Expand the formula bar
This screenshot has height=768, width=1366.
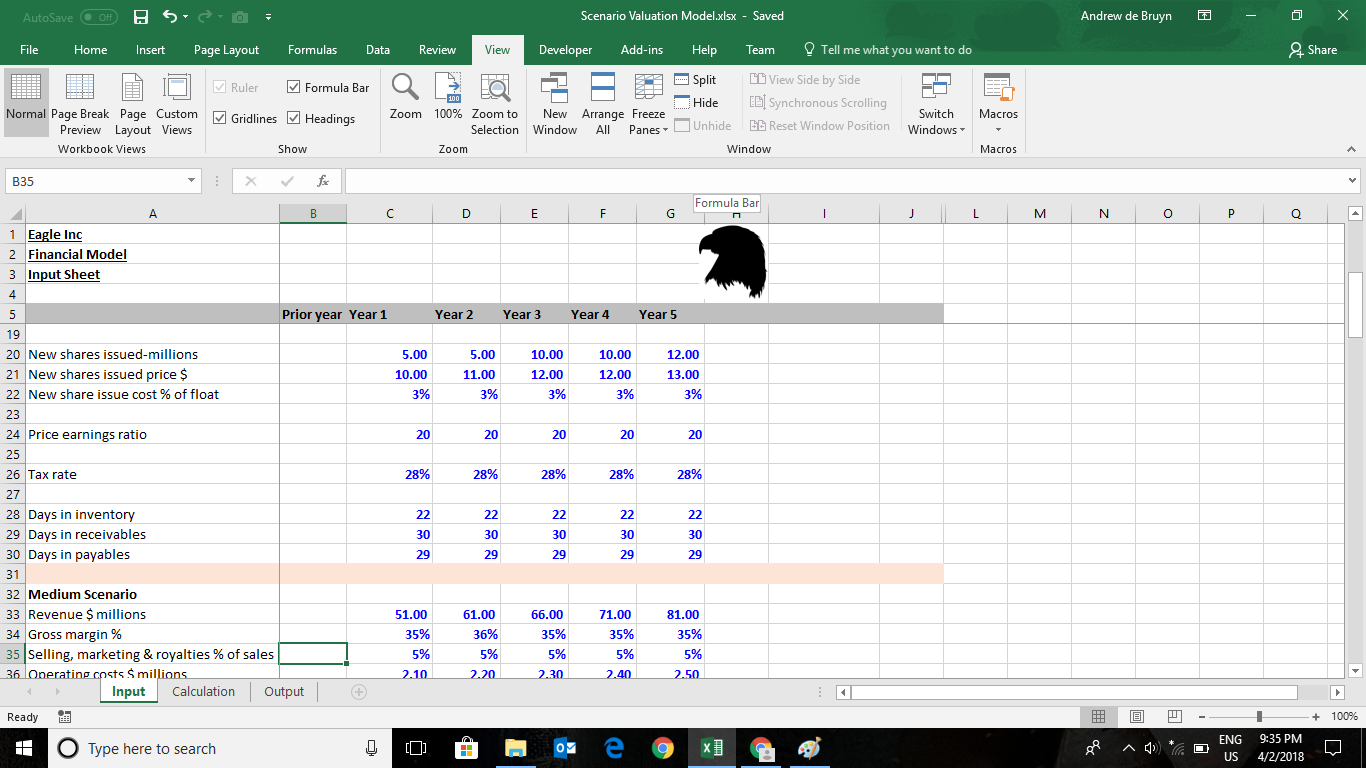point(1353,181)
